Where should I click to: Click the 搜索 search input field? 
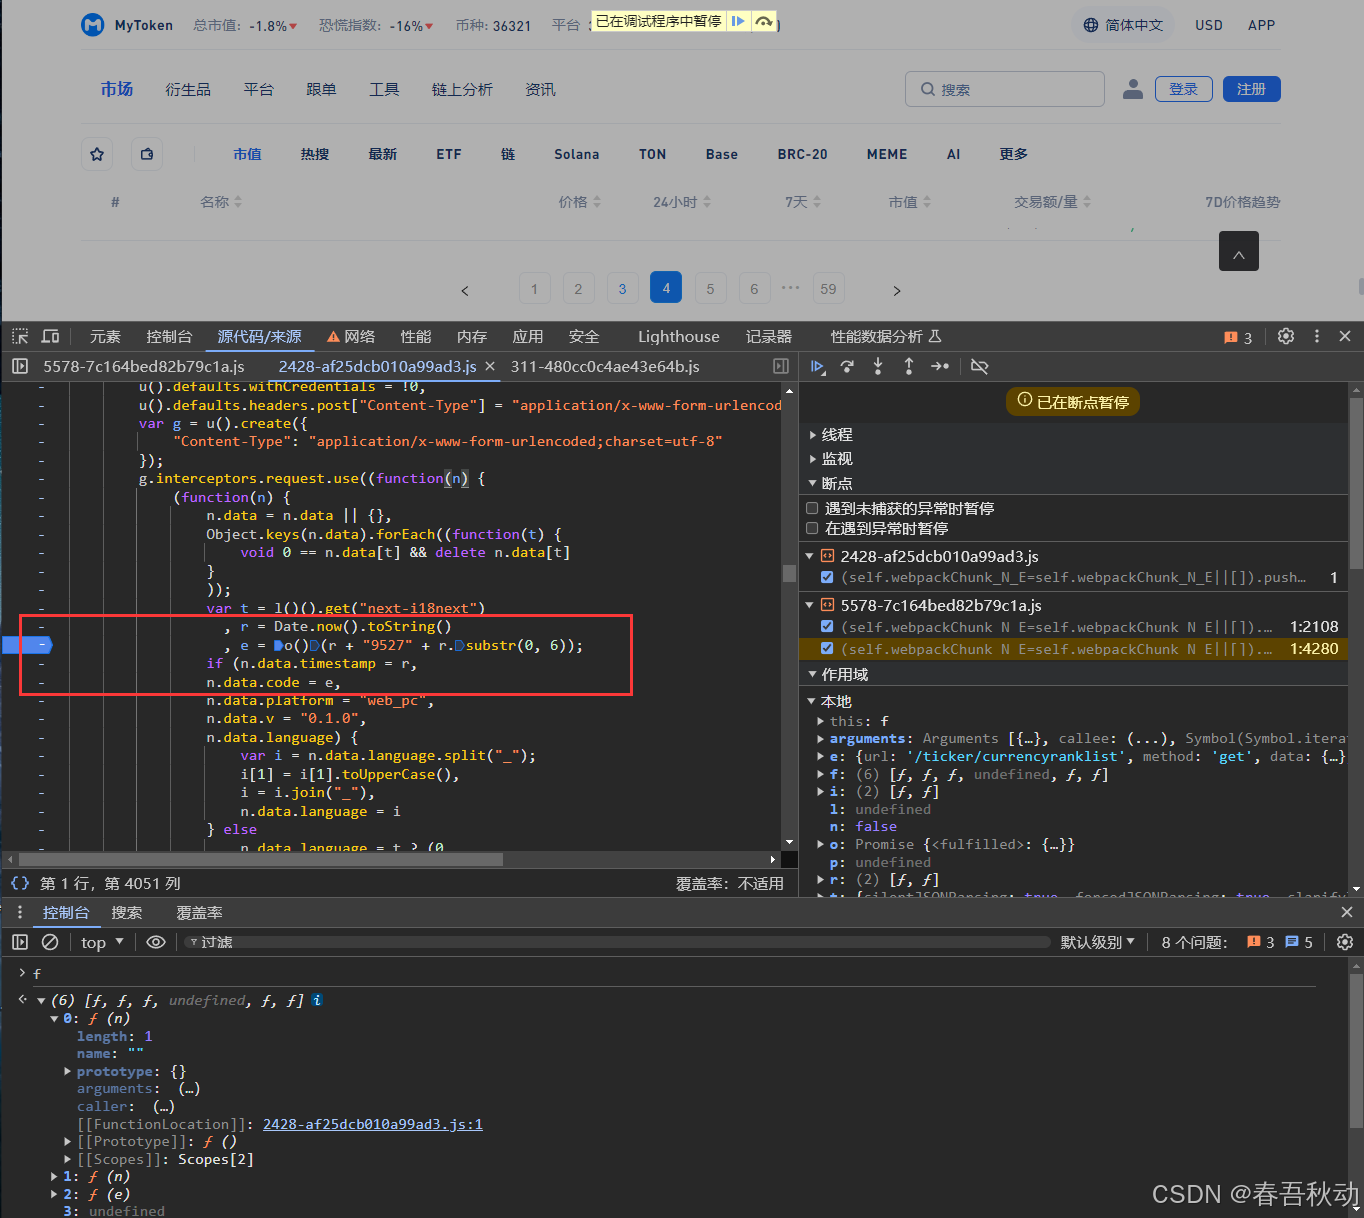pyautogui.click(x=1005, y=89)
